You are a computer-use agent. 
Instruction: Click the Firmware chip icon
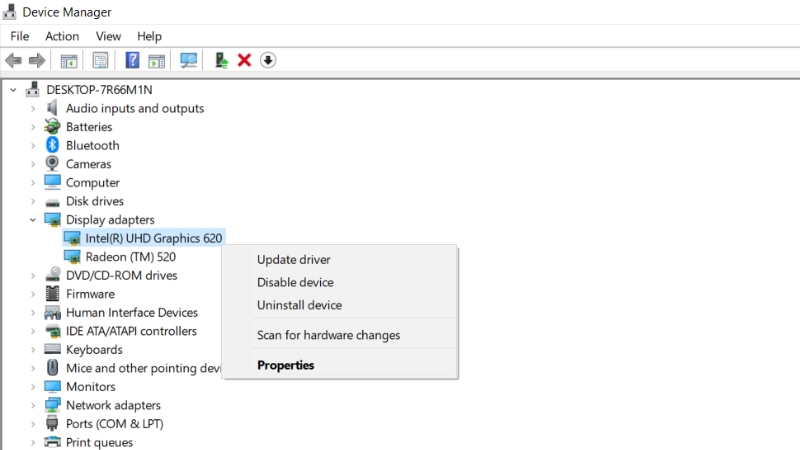click(x=53, y=293)
